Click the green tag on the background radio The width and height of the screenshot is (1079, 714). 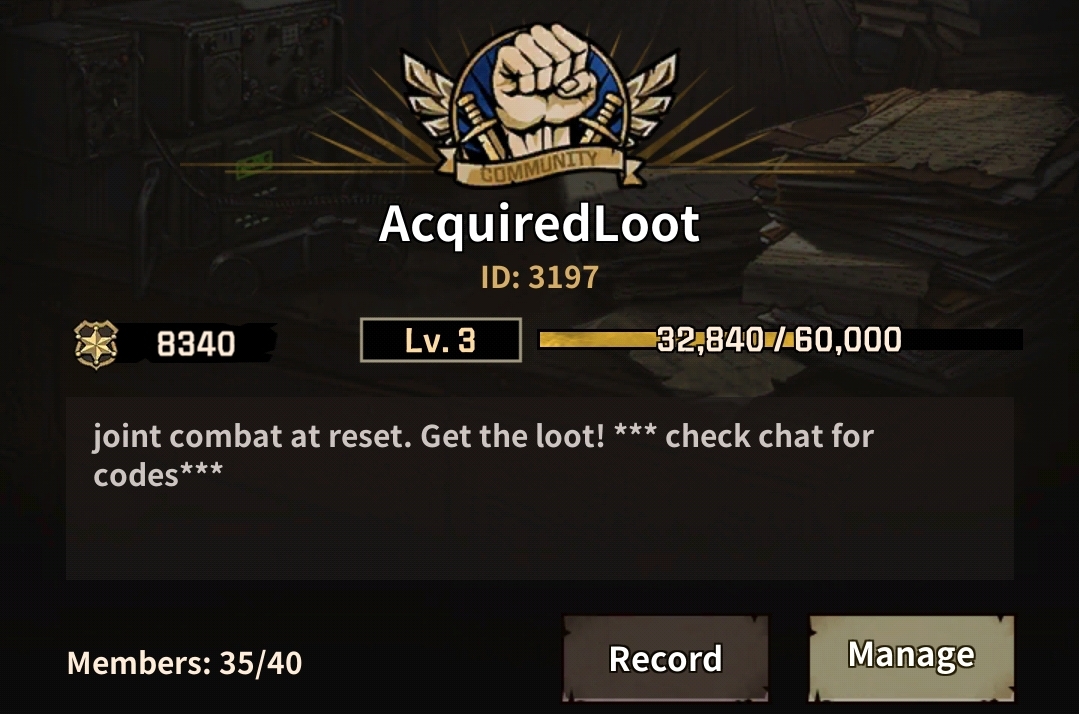(254, 164)
